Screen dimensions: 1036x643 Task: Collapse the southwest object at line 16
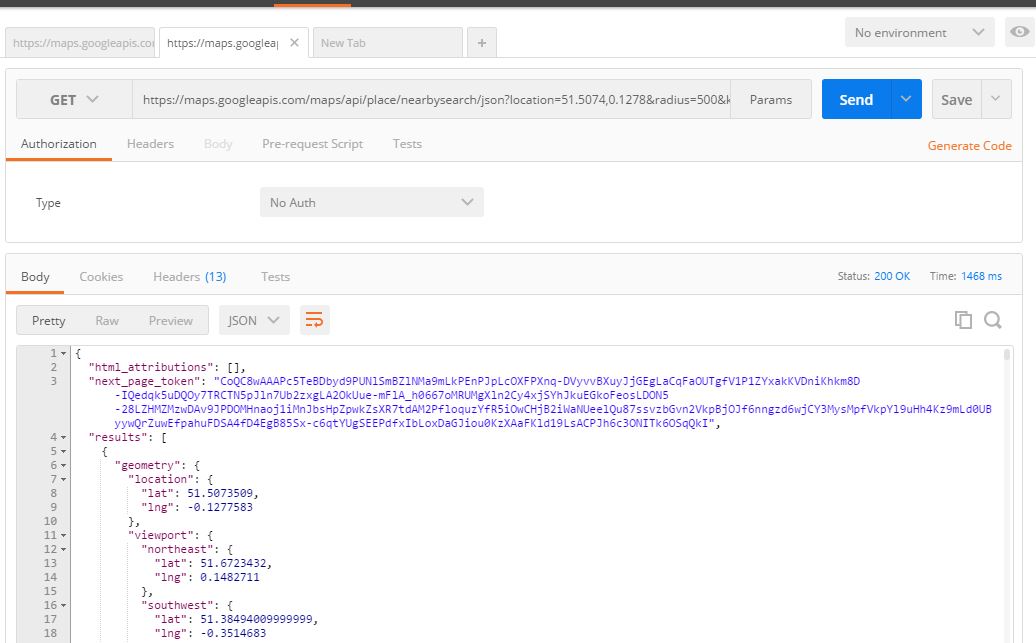[63, 605]
